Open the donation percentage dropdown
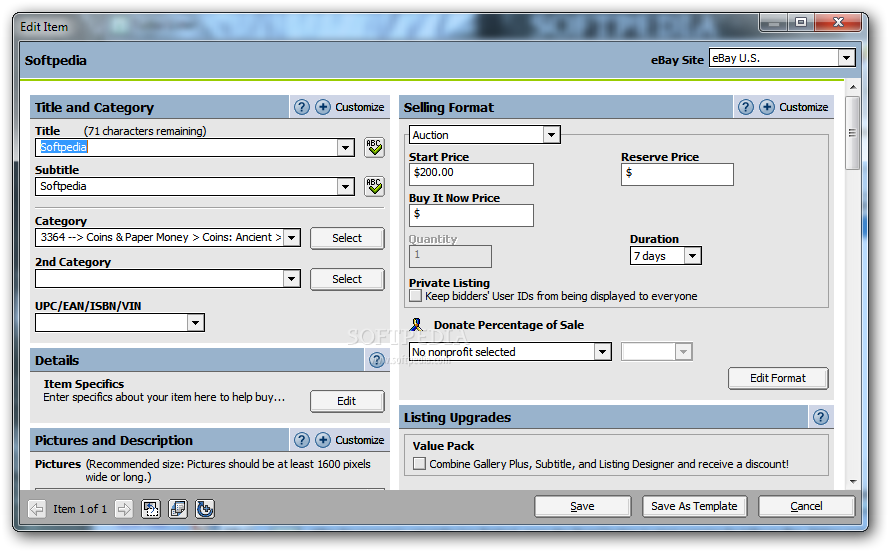Image resolution: width=889 pixels, height=552 pixels. pos(683,352)
